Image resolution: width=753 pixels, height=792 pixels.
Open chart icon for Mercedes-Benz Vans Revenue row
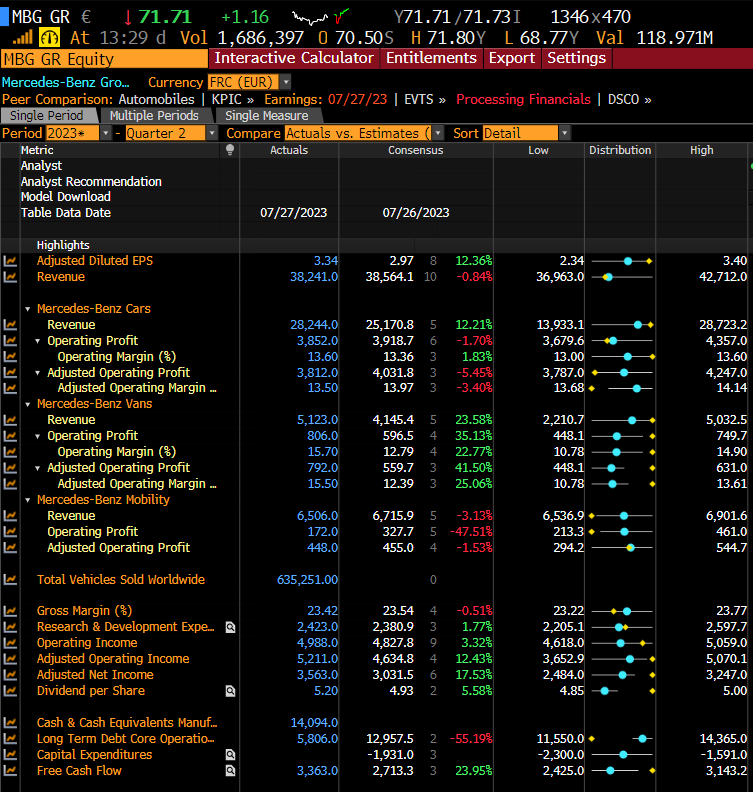pos(10,420)
